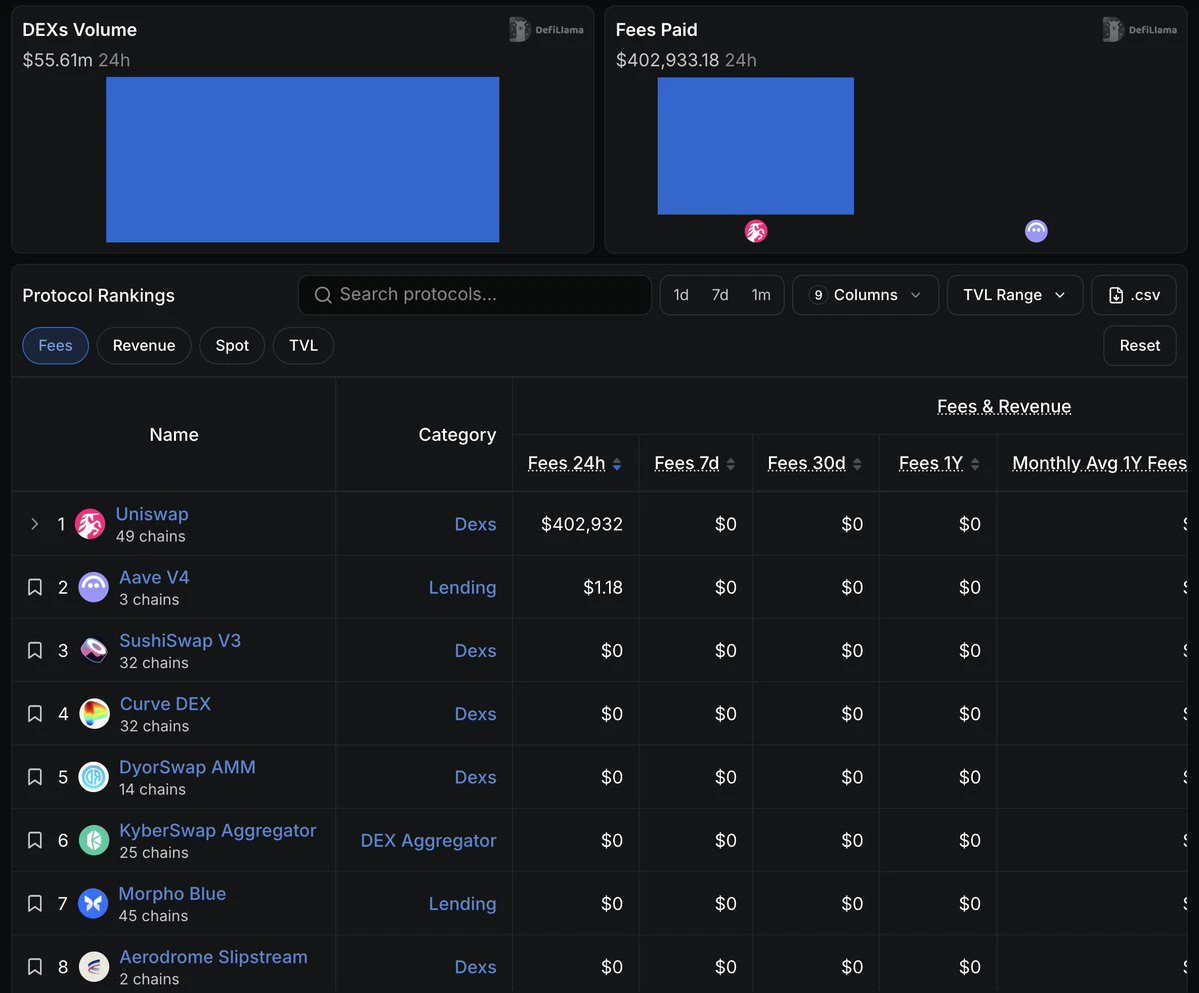Bookmark the DyorSwap AMM protocol

(34, 777)
